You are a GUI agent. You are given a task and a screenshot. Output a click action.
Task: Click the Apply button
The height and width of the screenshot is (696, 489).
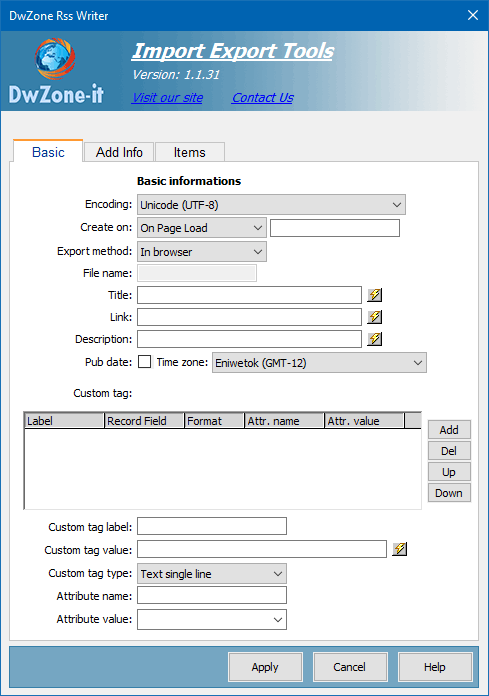pyautogui.click(x=265, y=667)
